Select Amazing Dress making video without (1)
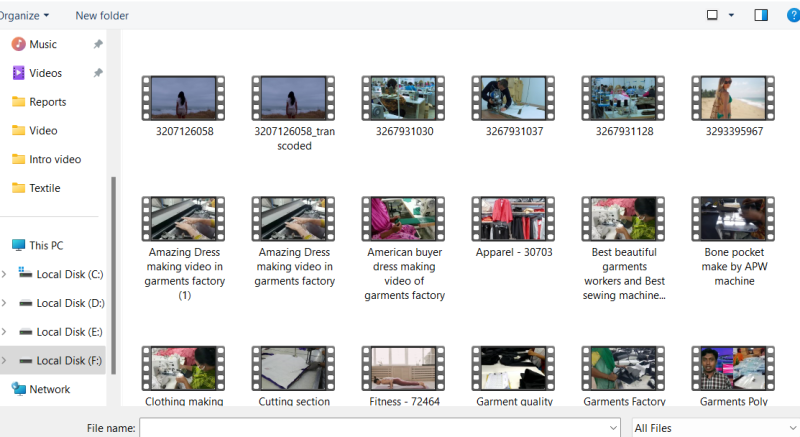Screen dimensions: 800x437 (x=294, y=242)
